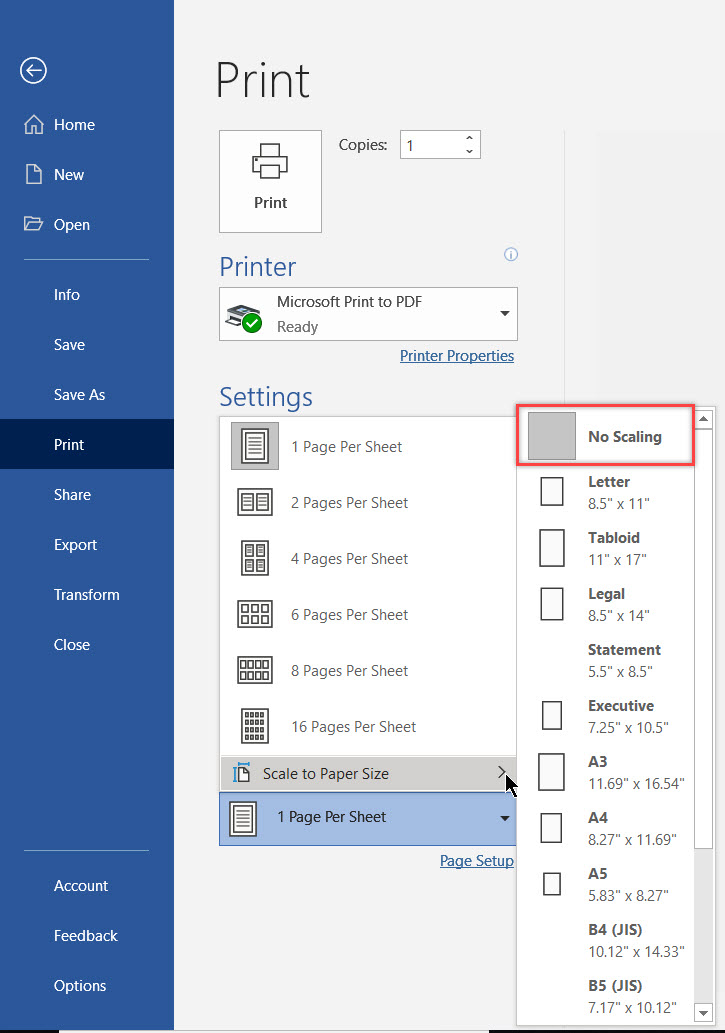The height and width of the screenshot is (1033, 725).
Task: Click the Home house icon
Action: [34, 125]
